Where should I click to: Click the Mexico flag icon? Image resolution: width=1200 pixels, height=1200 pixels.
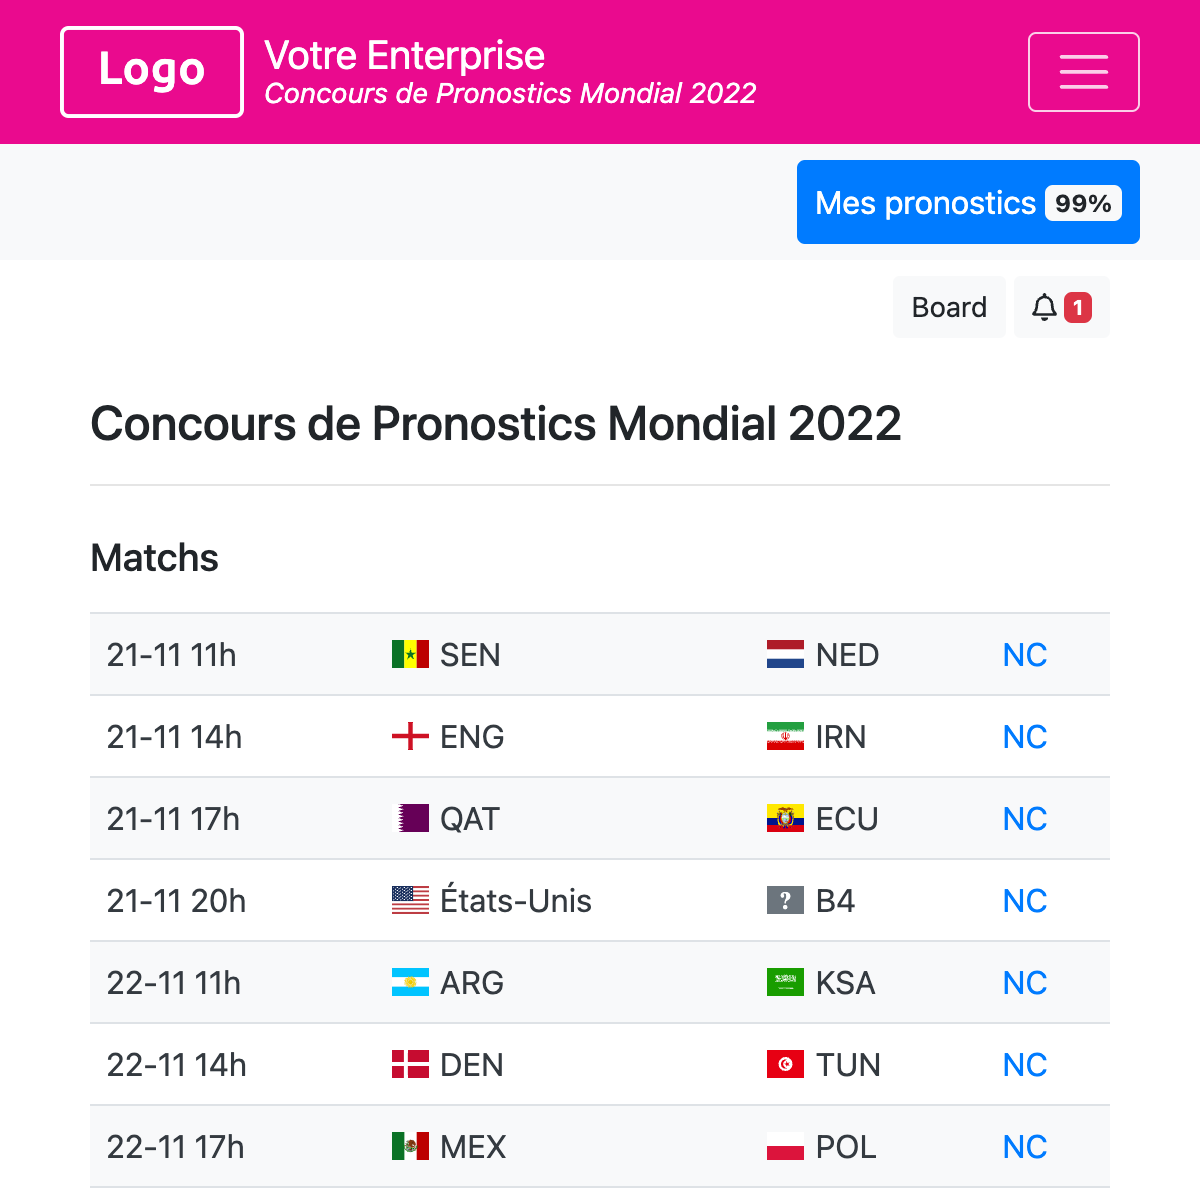coord(410,1146)
